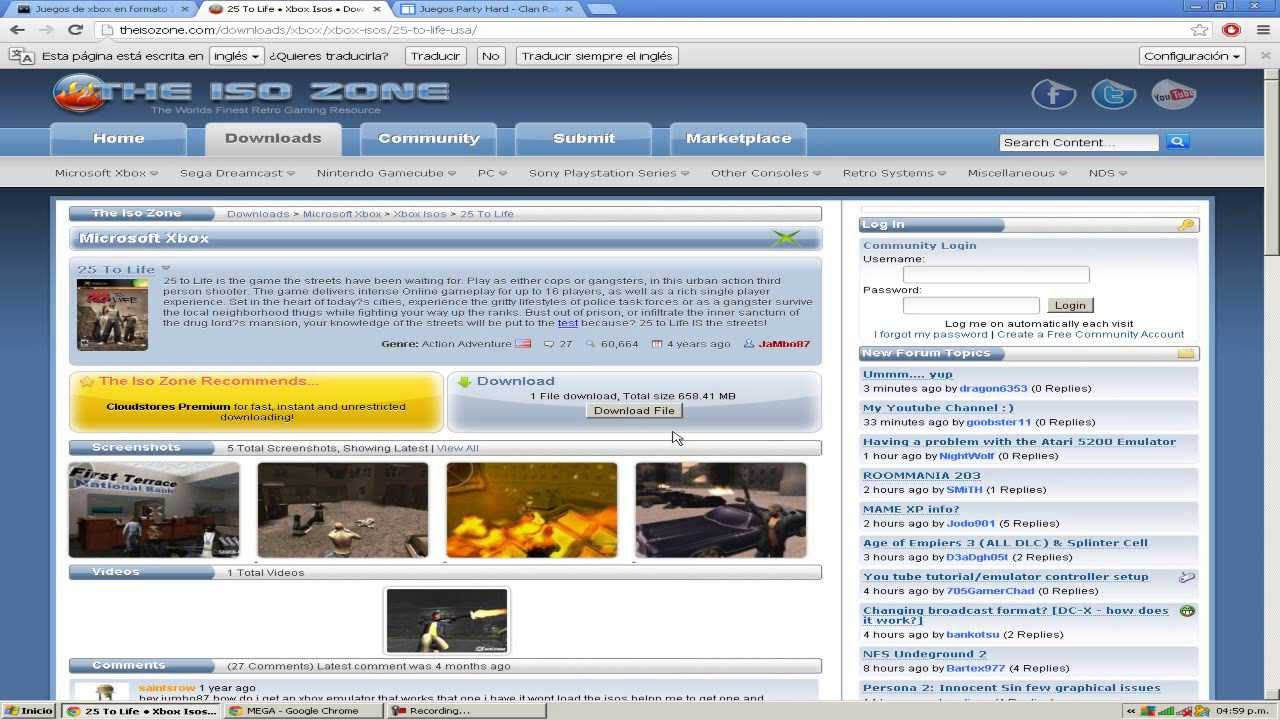Open The Iso Zone YouTube icon
1280x720 pixels.
(x=1173, y=95)
